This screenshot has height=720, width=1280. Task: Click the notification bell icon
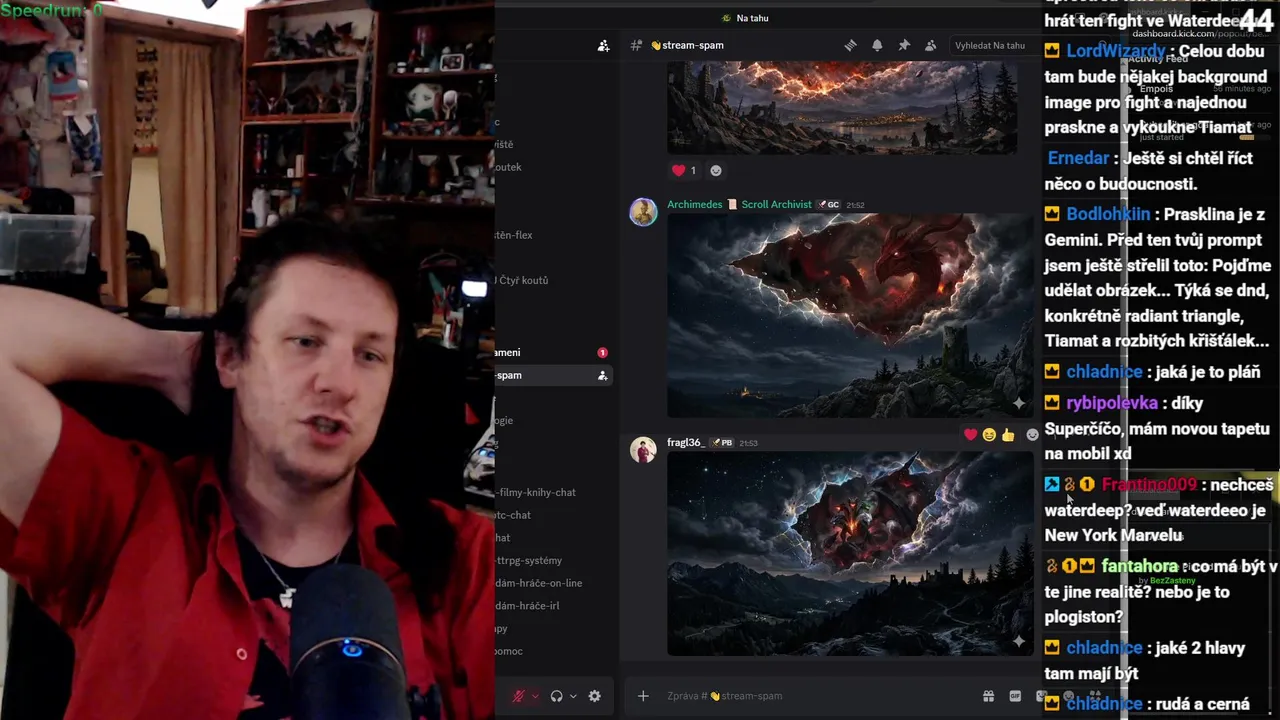pos(877,45)
